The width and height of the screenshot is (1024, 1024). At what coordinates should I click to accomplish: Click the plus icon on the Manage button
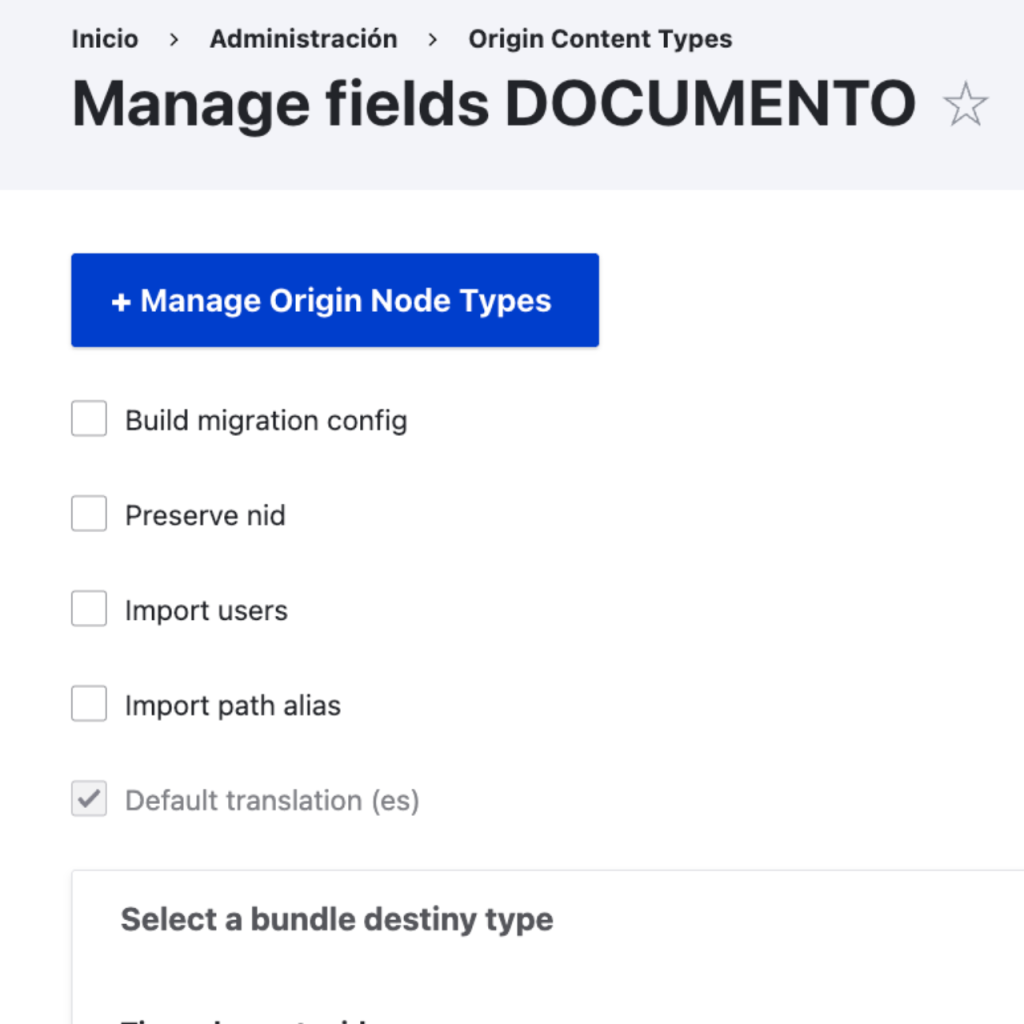point(121,302)
